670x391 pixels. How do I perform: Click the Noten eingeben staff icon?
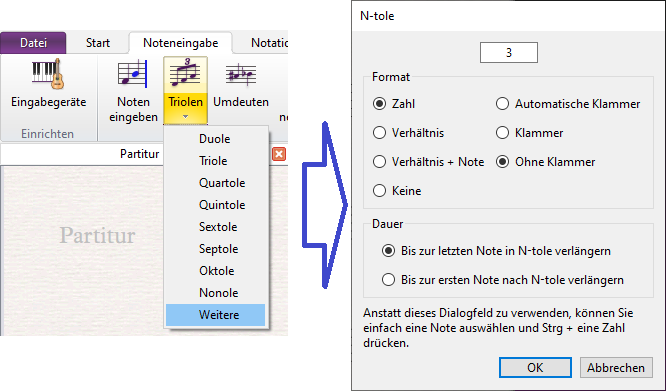[133, 74]
